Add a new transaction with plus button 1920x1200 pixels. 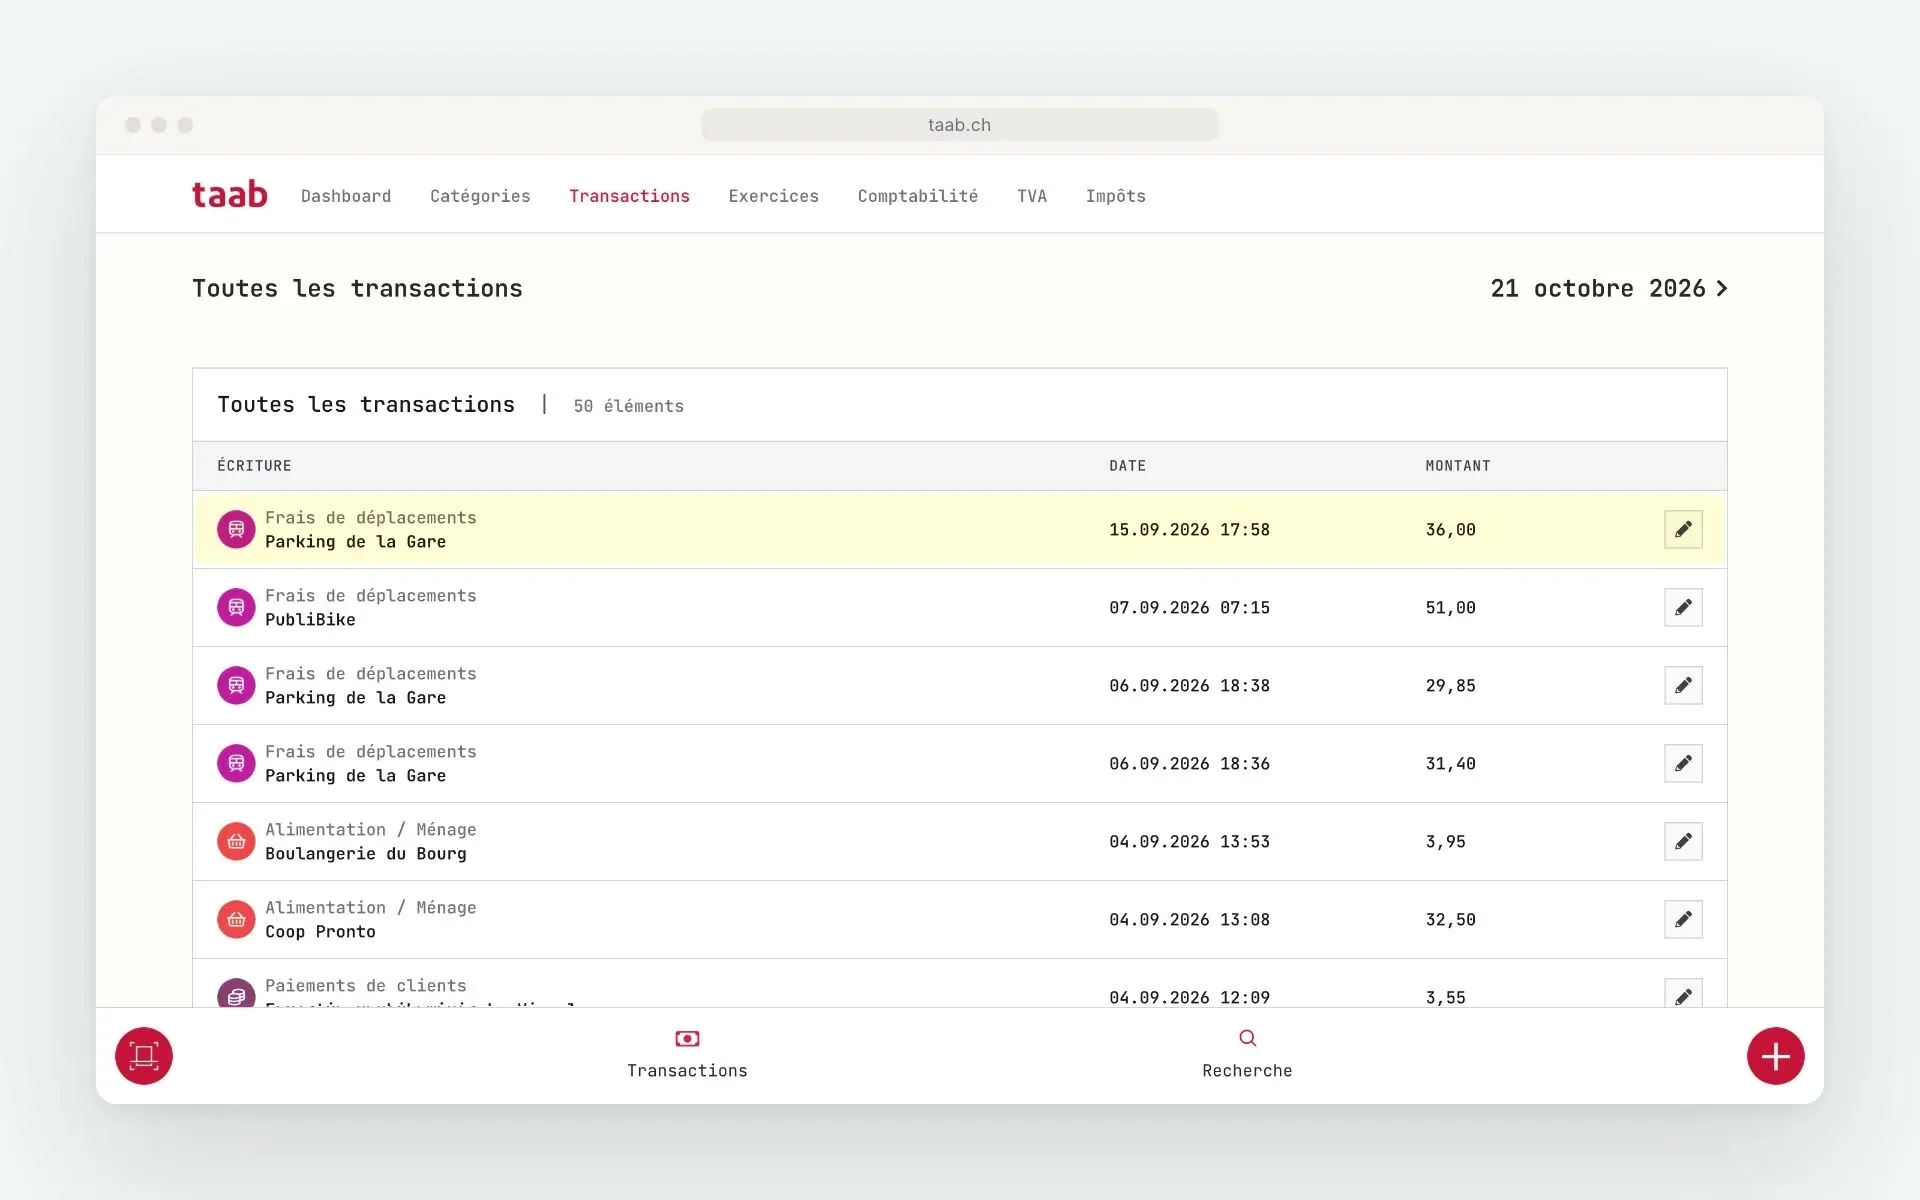[1775, 1056]
